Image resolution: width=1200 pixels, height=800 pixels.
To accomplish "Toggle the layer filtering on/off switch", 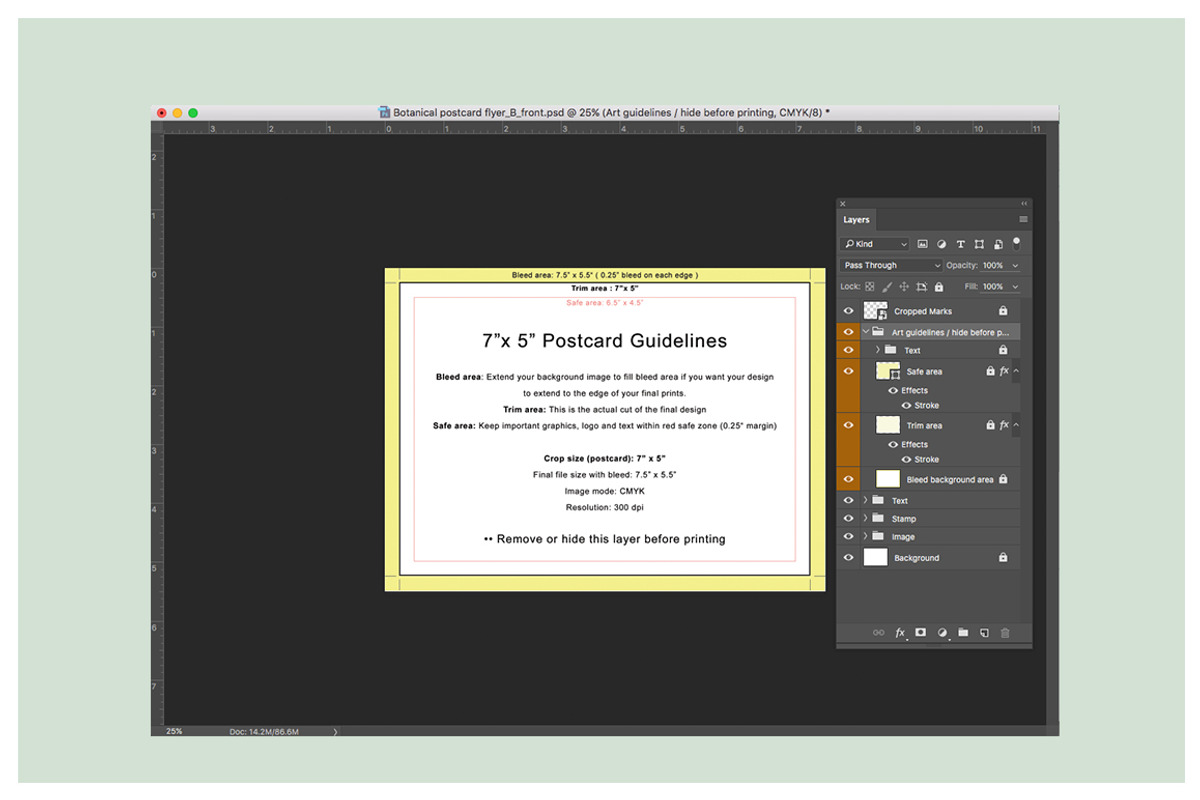I will pos(1016,242).
